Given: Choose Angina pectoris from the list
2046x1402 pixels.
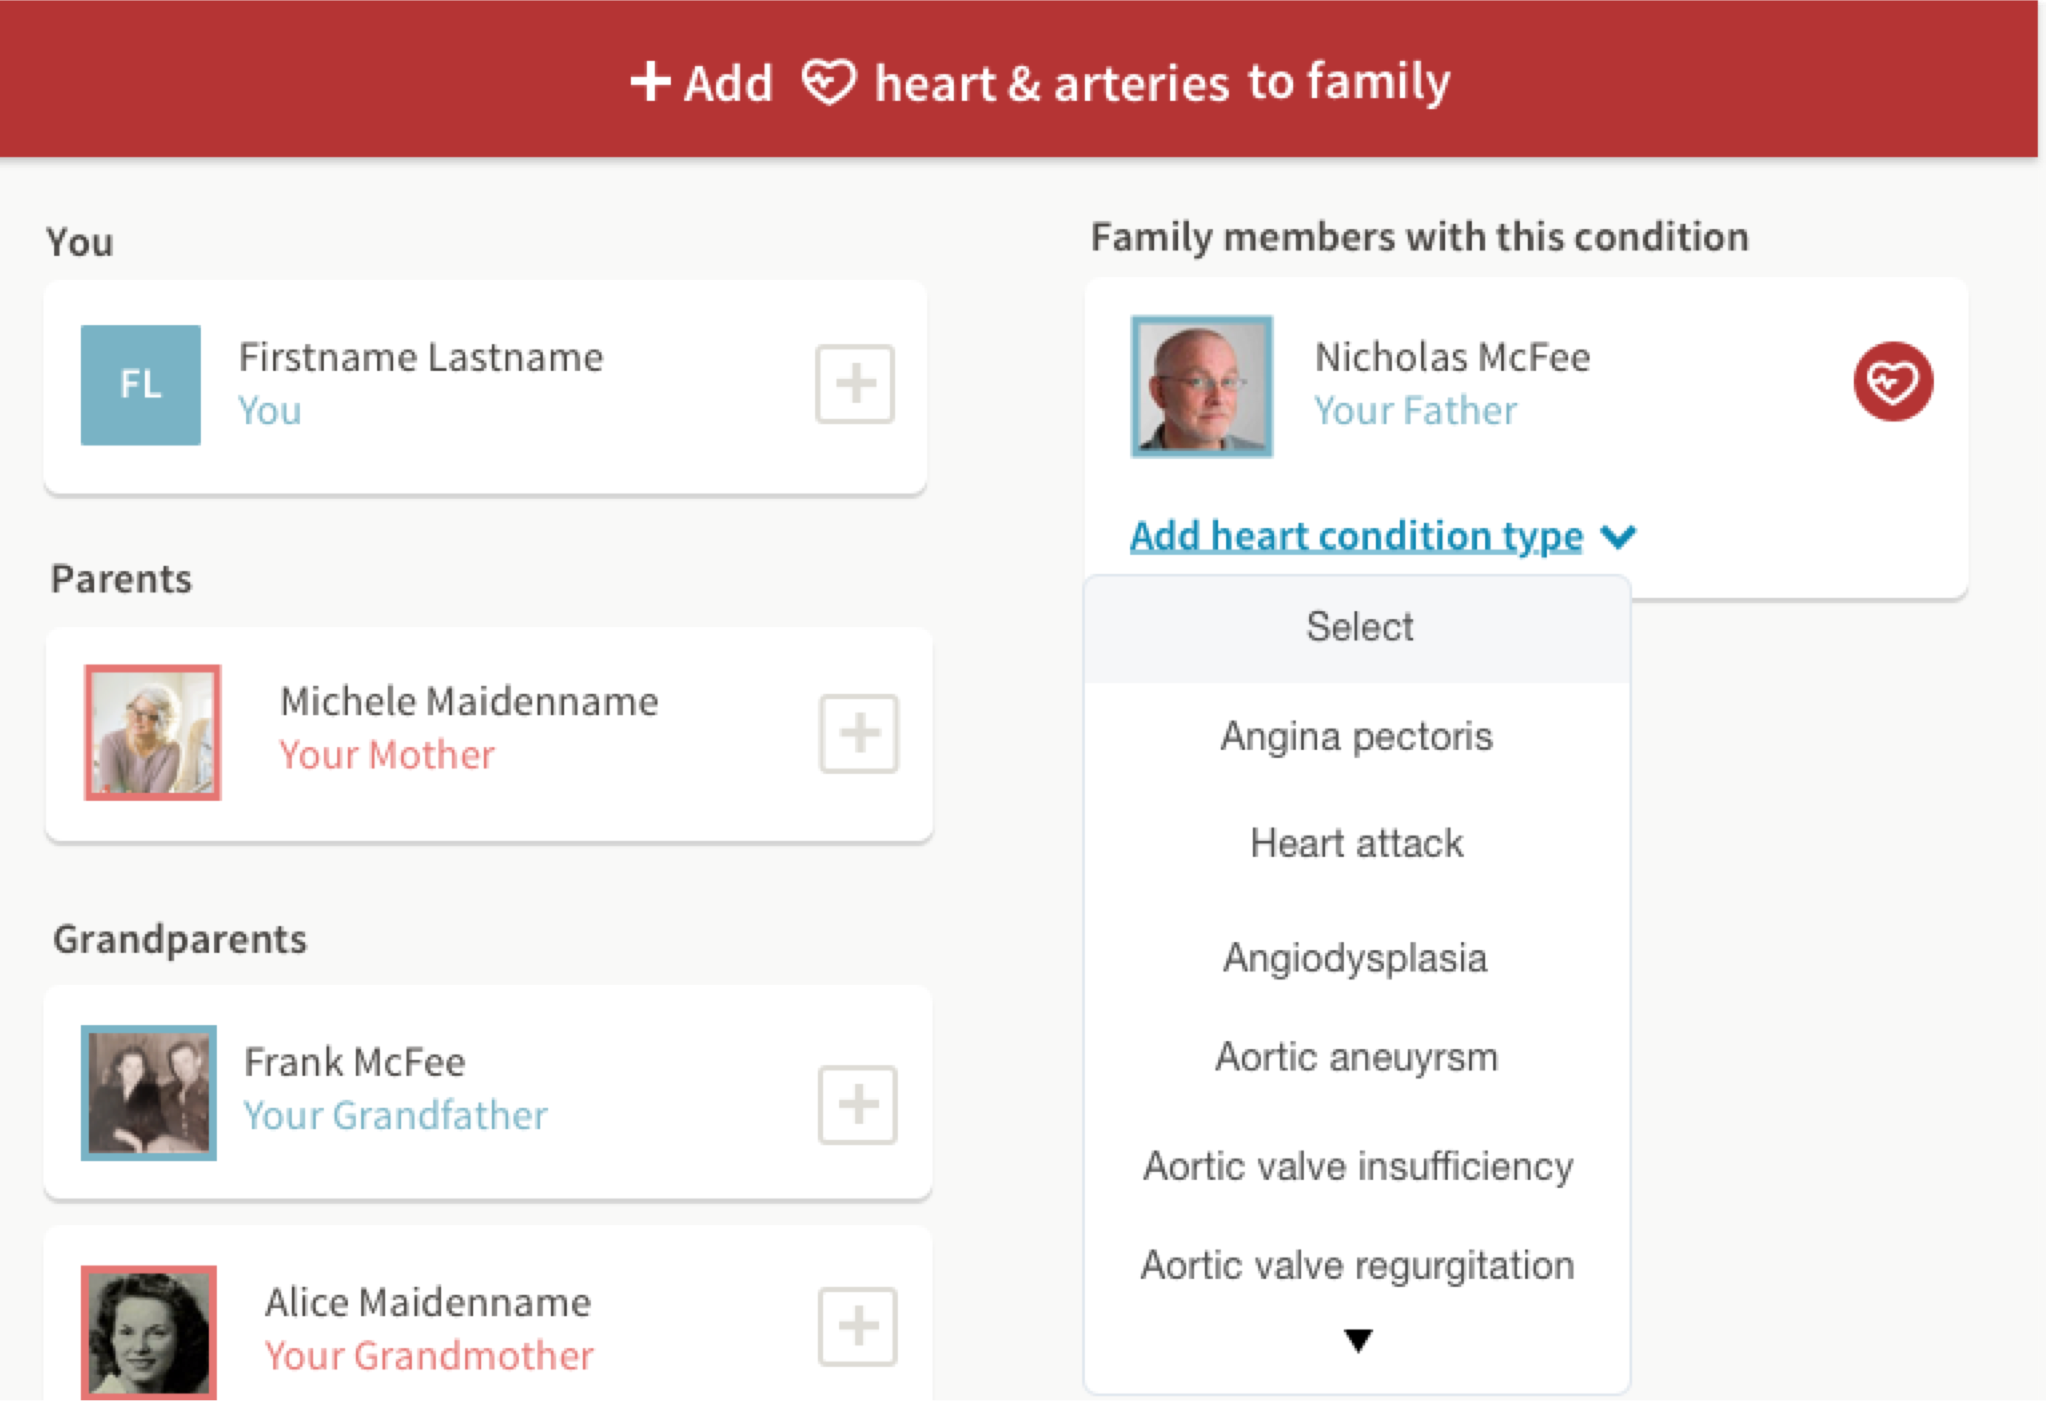Looking at the screenshot, I should click(x=1358, y=736).
